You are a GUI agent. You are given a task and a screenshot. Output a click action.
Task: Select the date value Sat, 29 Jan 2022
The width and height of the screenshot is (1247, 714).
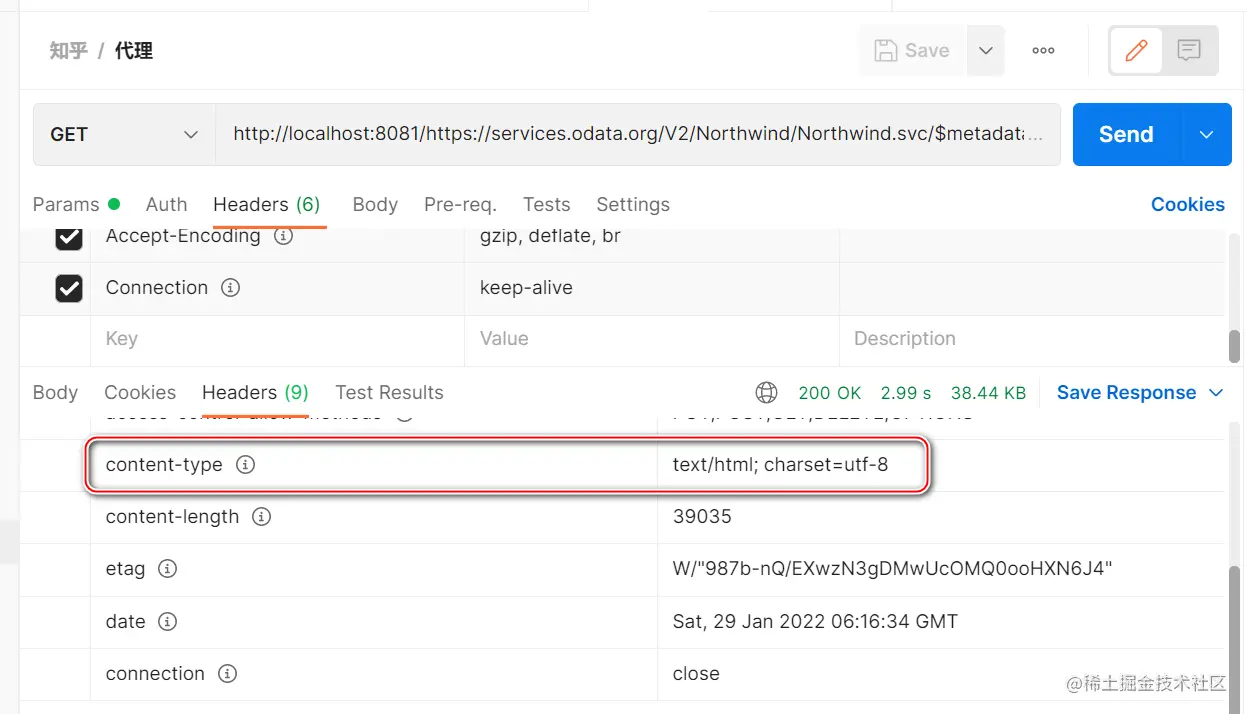click(x=815, y=621)
